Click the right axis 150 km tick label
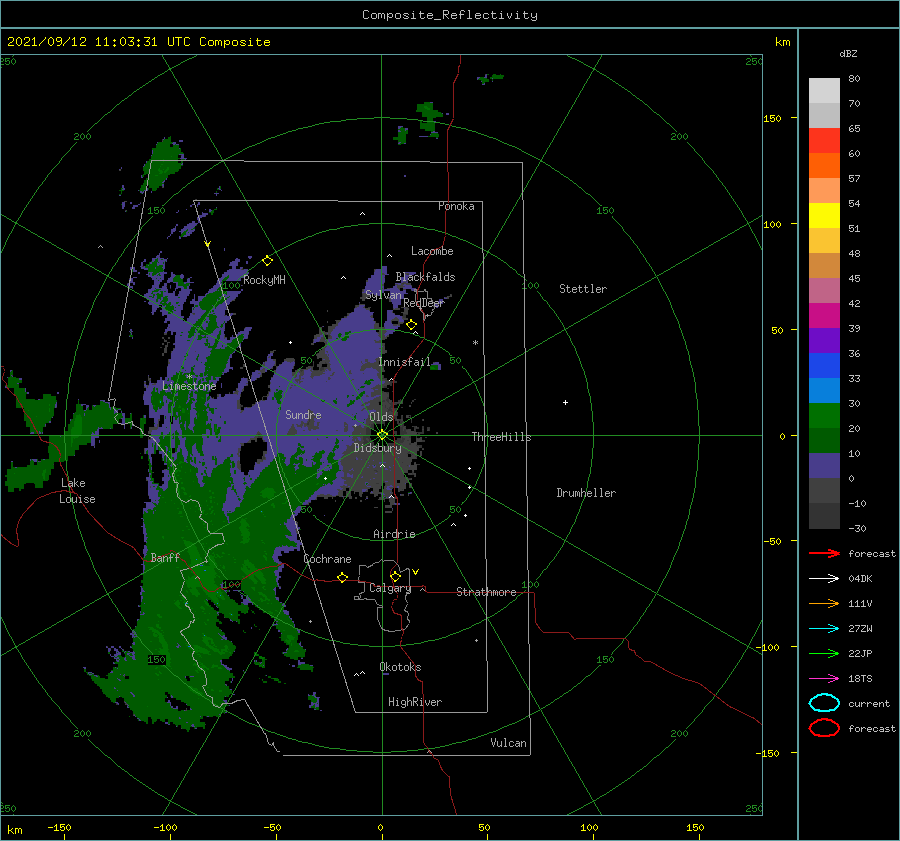The image size is (900, 841). 772,118
